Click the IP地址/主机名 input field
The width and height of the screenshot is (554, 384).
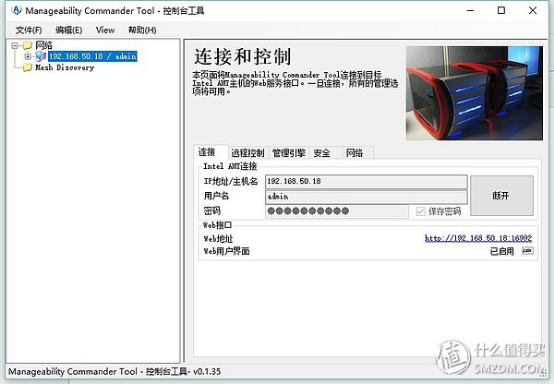pyautogui.click(x=366, y=182)
